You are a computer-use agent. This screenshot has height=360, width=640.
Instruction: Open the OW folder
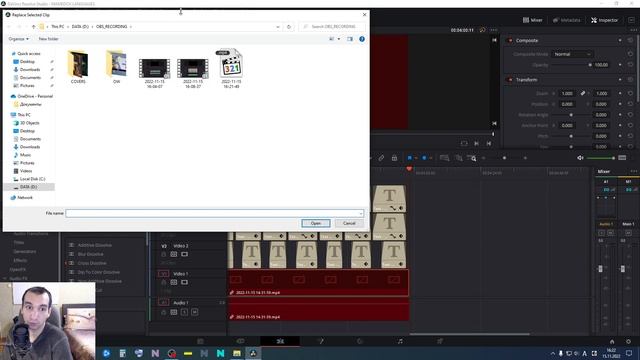(116, 67)
